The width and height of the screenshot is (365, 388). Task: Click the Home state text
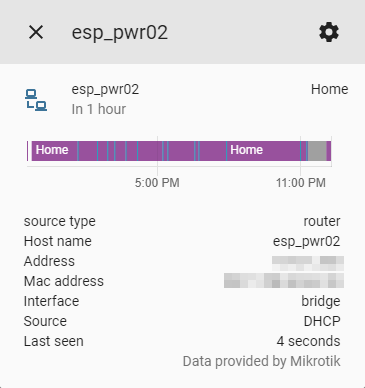[x=329, y=89]
